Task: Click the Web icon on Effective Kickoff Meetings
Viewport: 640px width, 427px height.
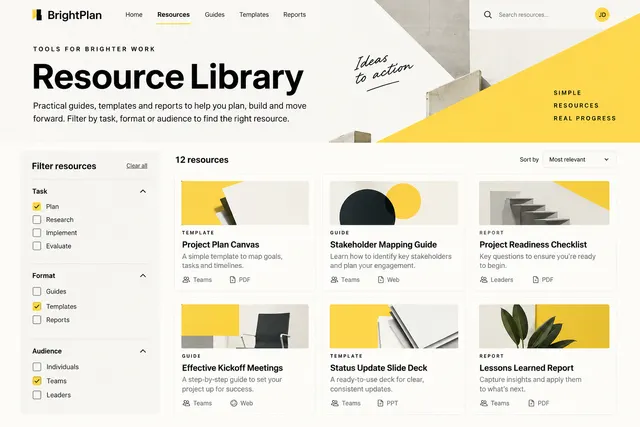Action: [233, 403]
